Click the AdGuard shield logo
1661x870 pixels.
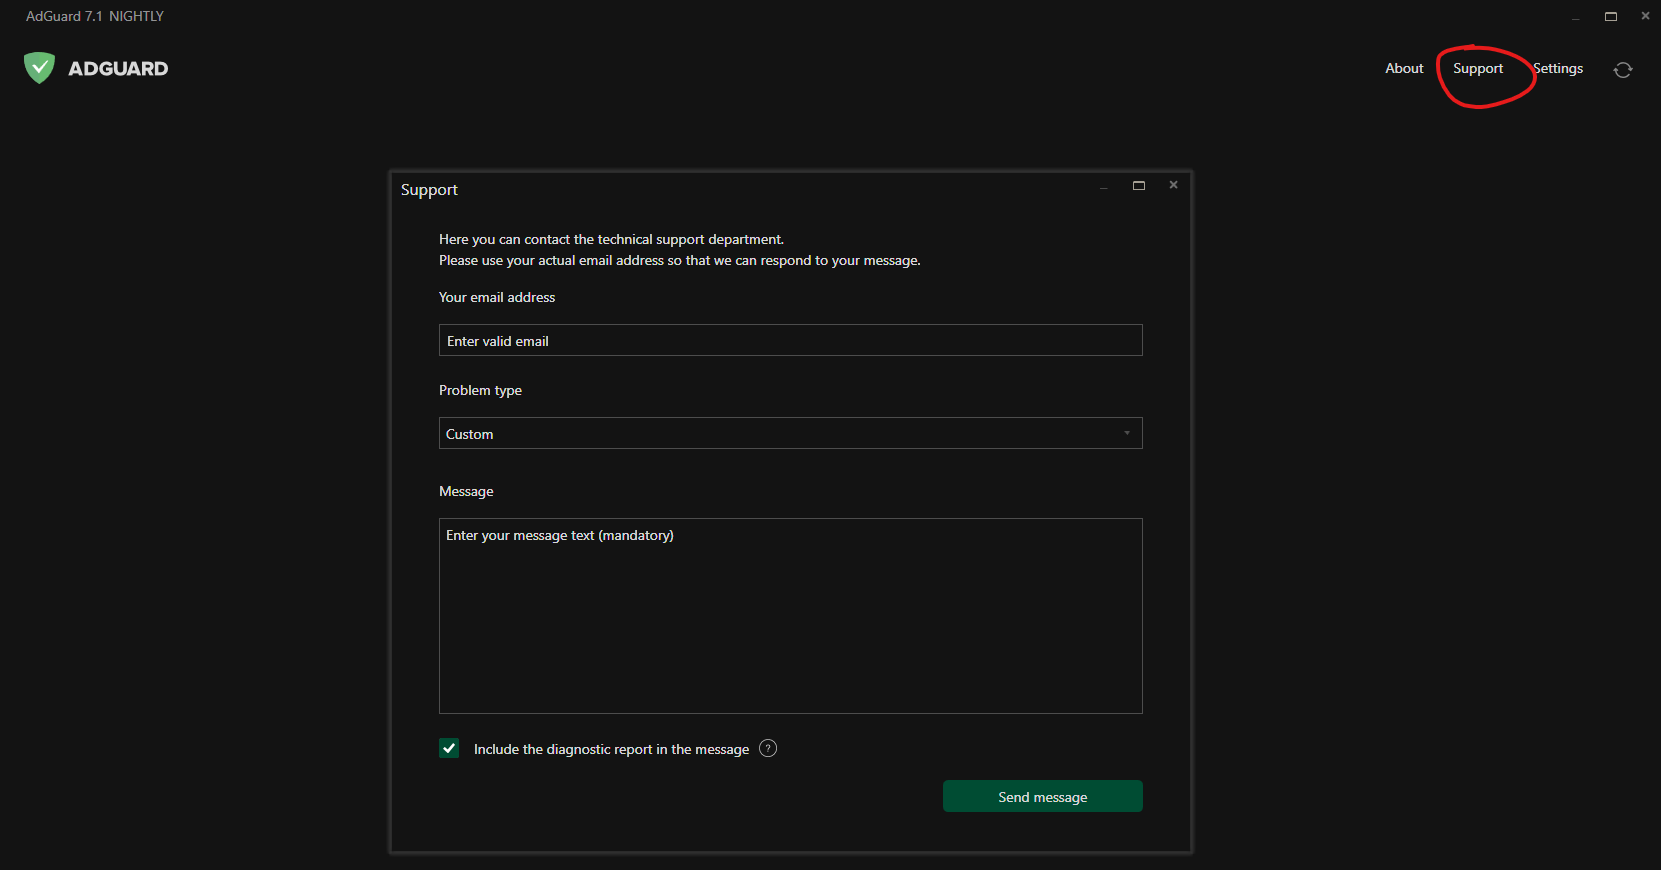39,68
